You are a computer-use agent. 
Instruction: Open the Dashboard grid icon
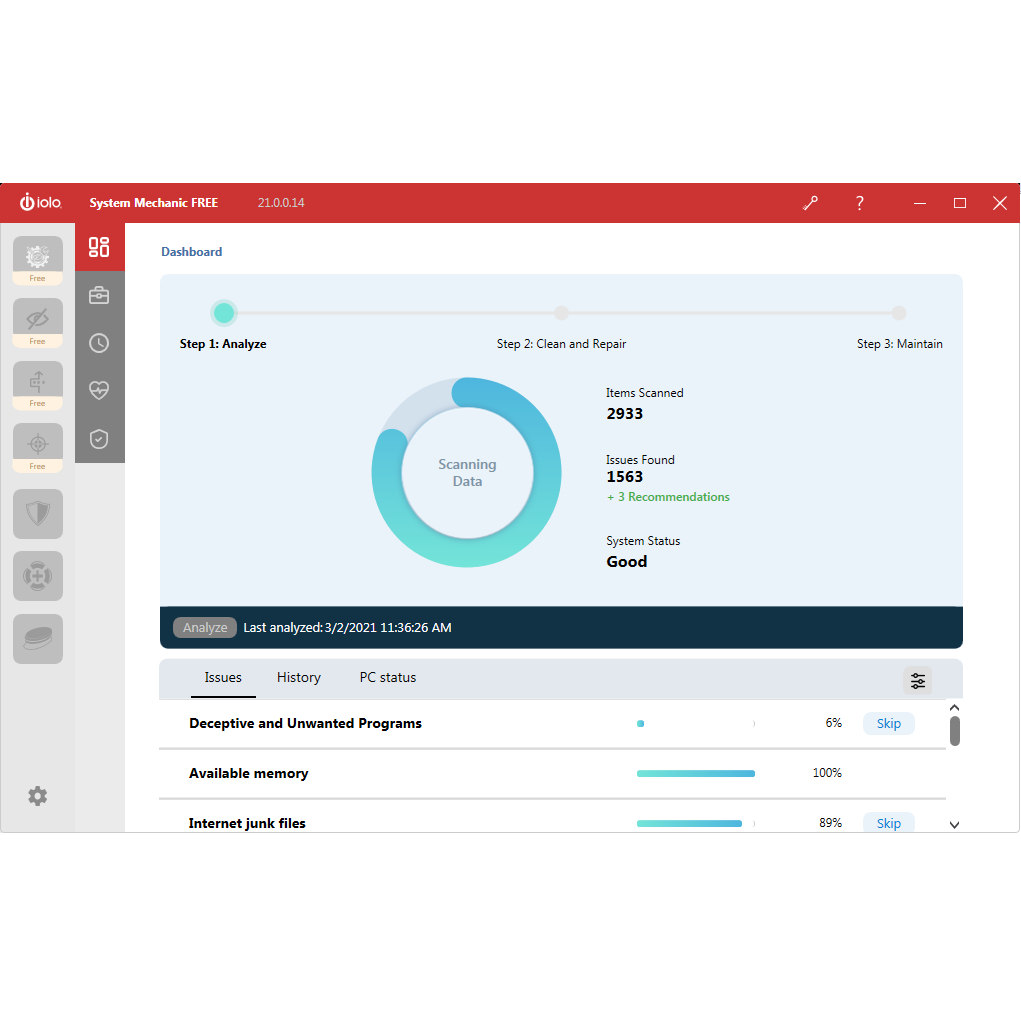coord(99,247)
